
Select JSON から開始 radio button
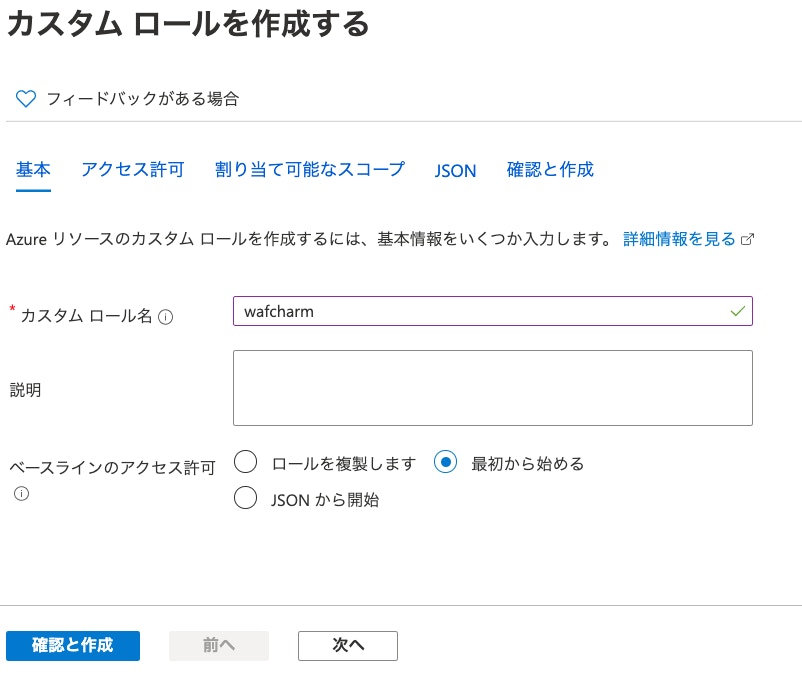[x=246, y=498]
